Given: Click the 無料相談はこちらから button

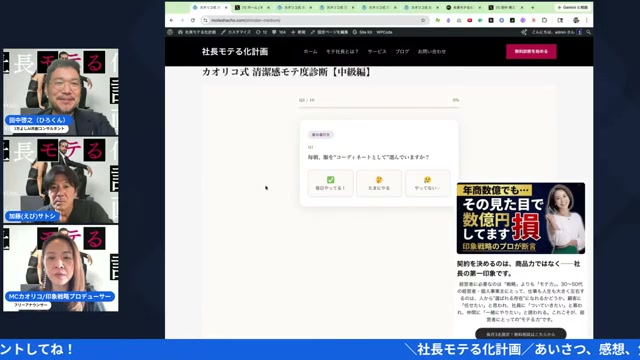Looking at the screenshot, I should [521, 334].
